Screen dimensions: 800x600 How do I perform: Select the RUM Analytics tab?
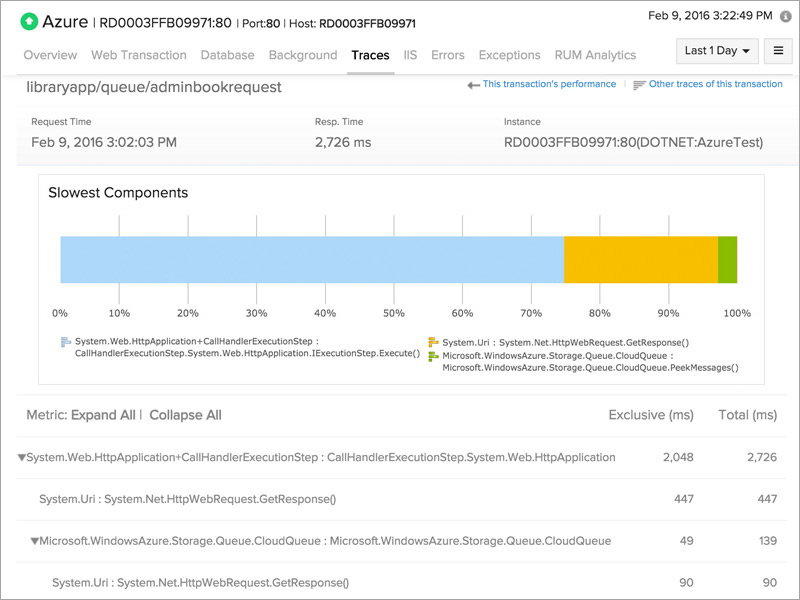[x=596, y=55]
